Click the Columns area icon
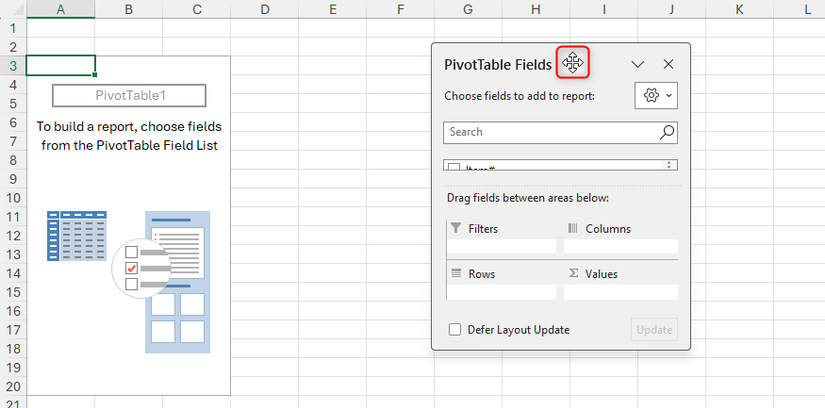The image size is (825, 408). coord(573,228)
